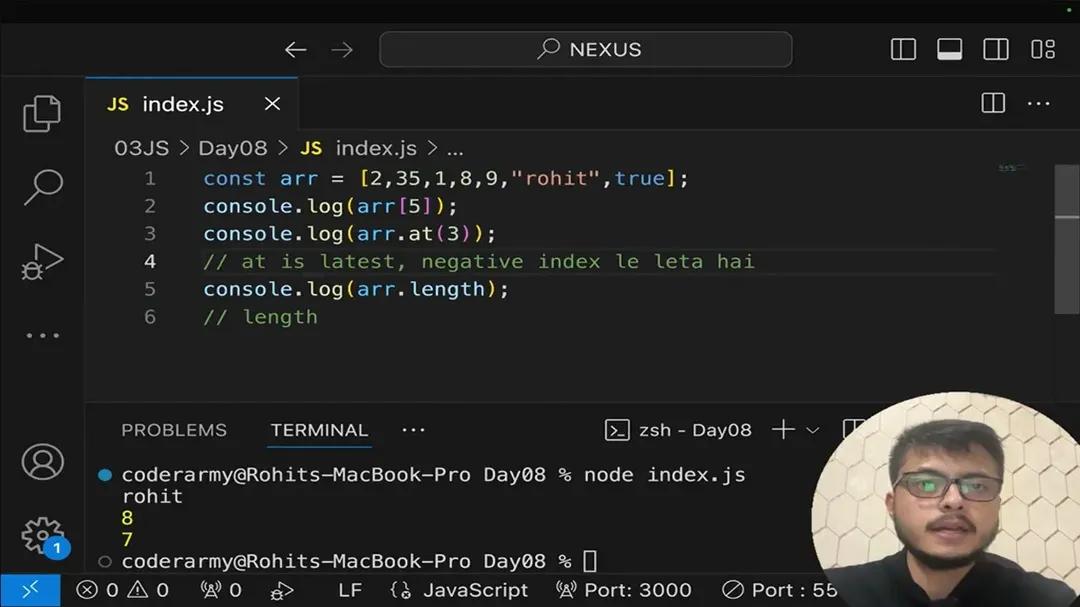This screenshot has width=1080, height=607.
Task: Go back with the left arrow
Action: click(295, 50)
